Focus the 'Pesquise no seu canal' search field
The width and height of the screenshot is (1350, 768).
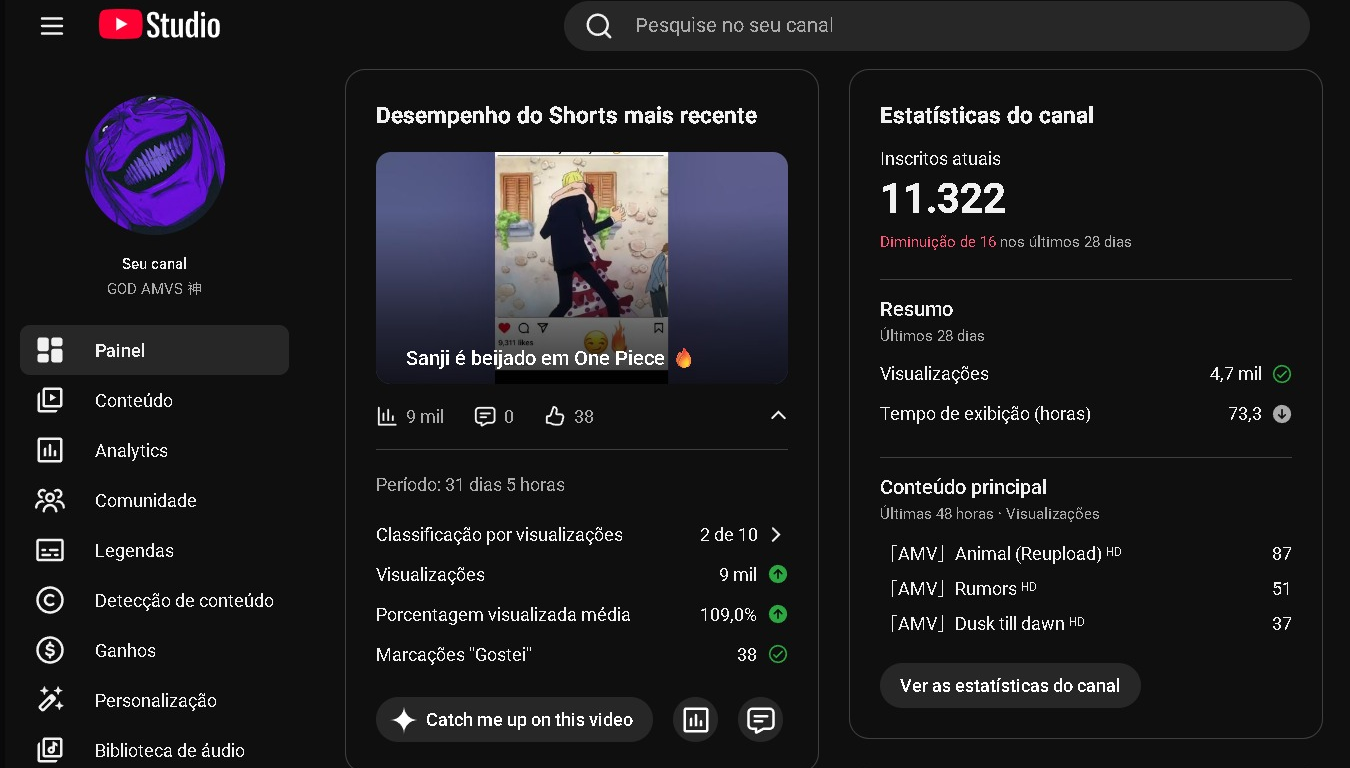coord(936,26)
